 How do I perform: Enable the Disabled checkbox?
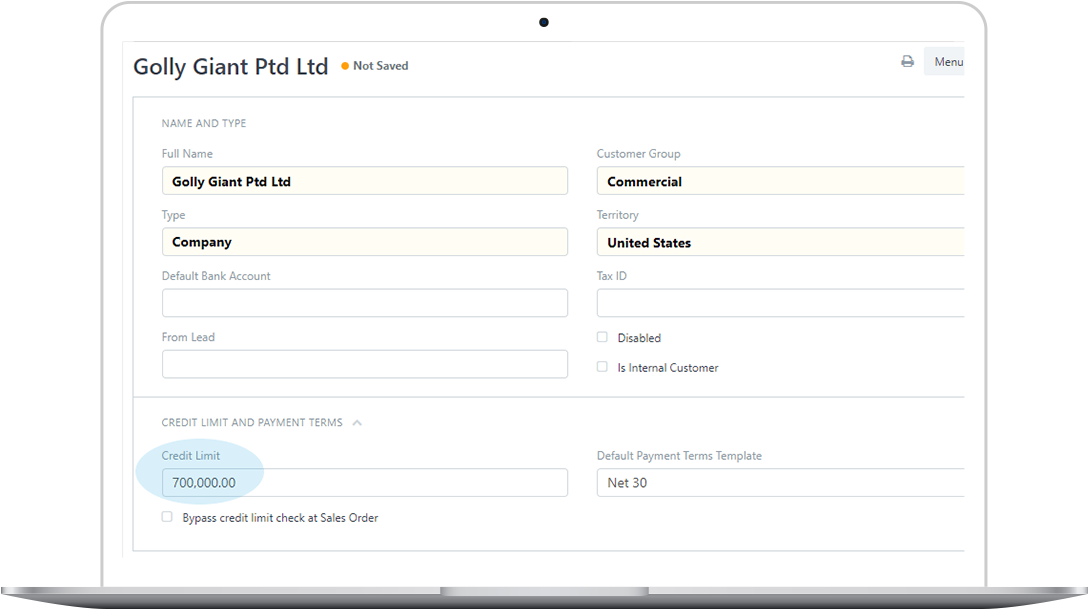[602, 337]
